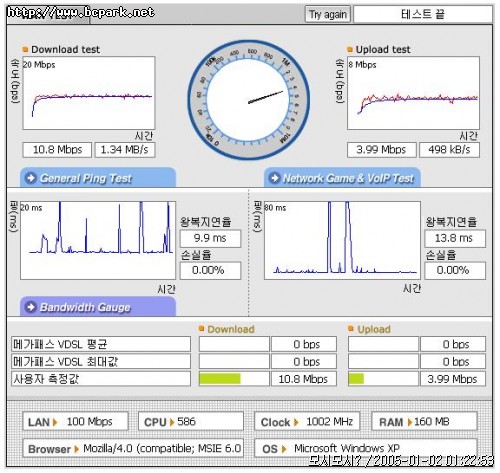The image size is (500, 473).
Task: Click the Download test speed graph
Action: point(89,93)
